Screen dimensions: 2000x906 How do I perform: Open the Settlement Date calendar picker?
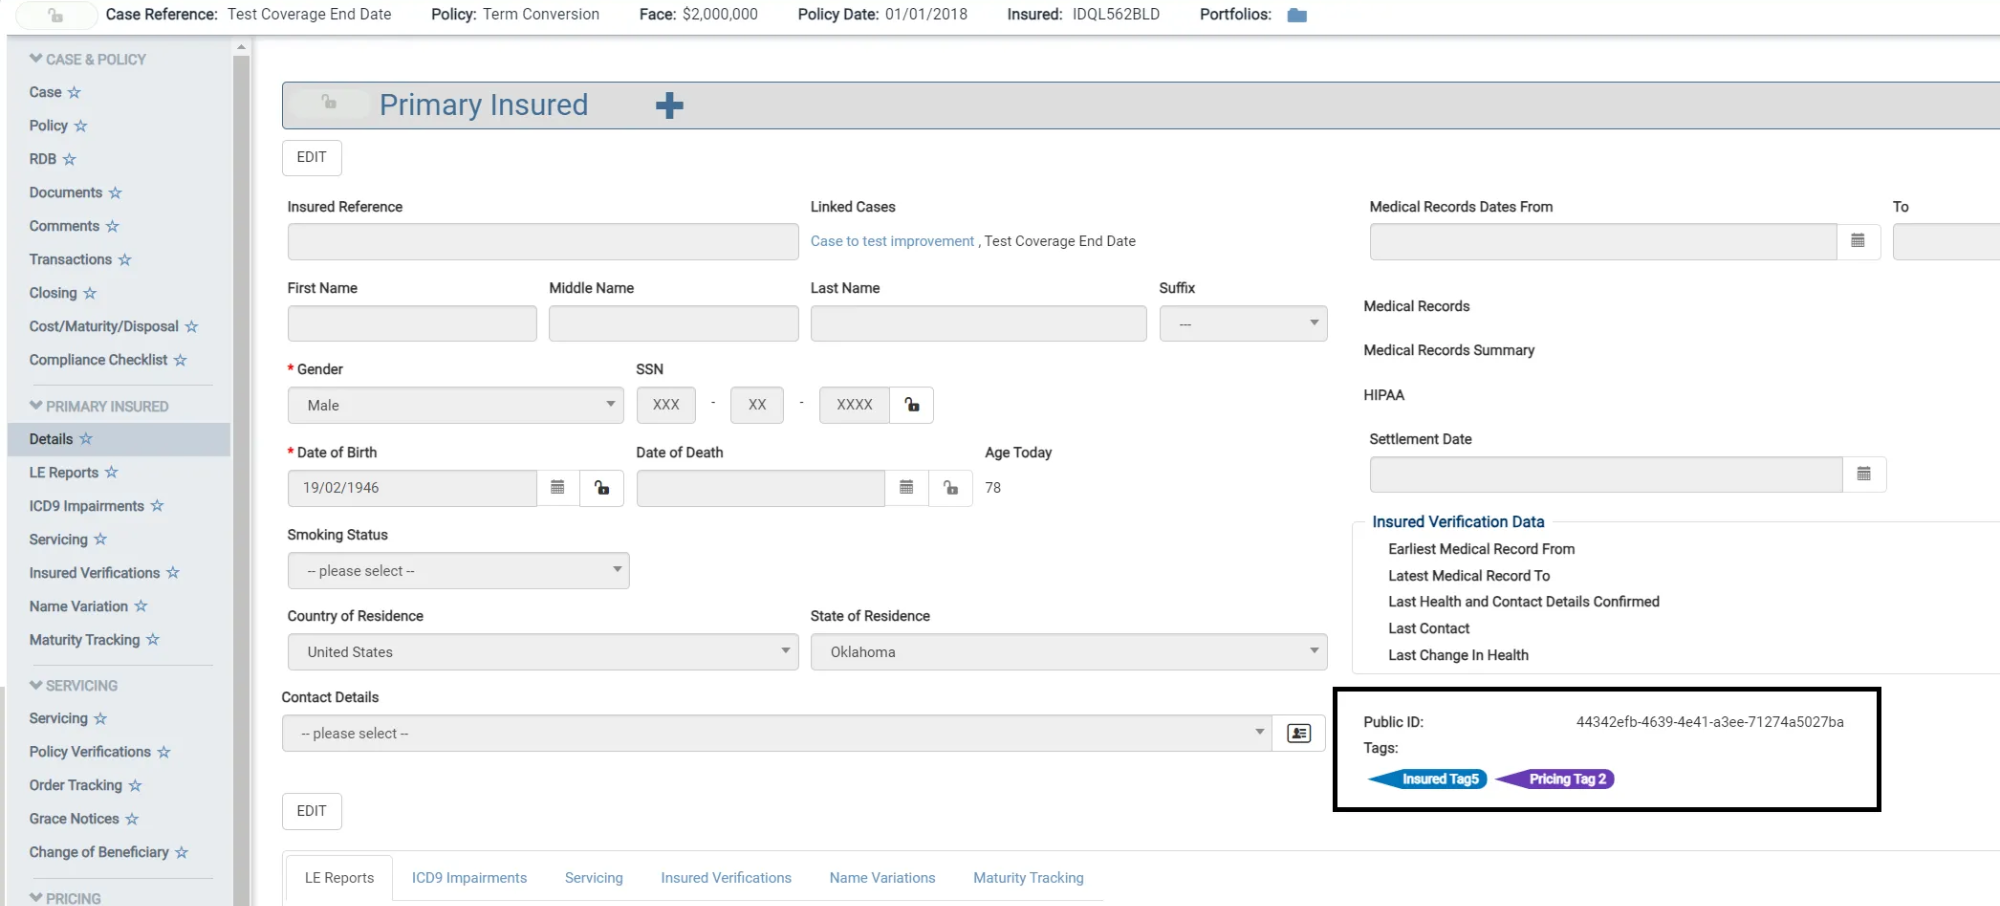pyautogui.click(x=1863, y=474)
